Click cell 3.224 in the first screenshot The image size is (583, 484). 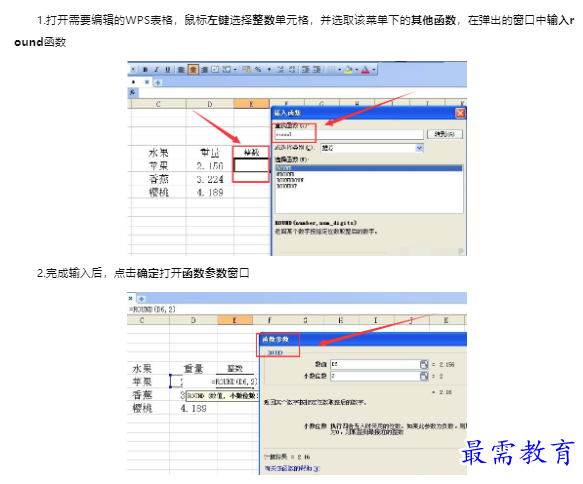(x=210, y=180)
